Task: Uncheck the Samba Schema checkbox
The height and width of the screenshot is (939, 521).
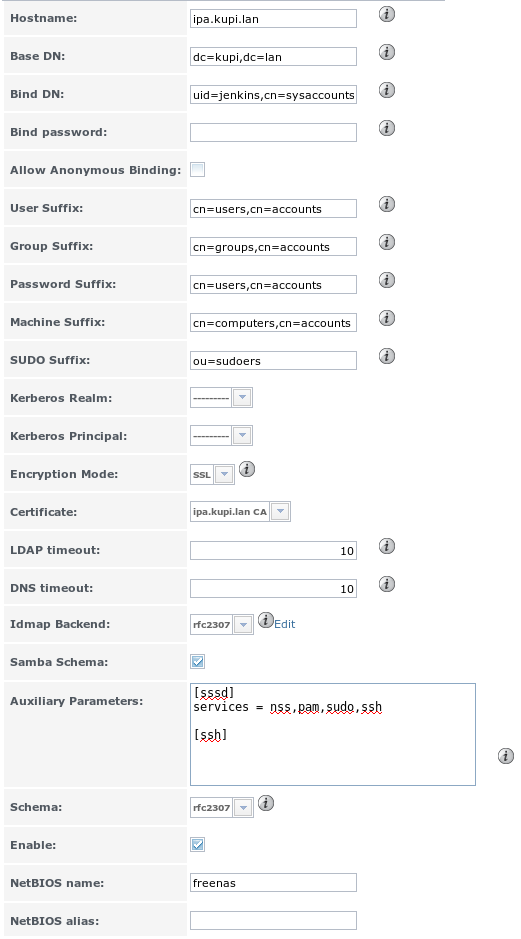Action: 198,662
